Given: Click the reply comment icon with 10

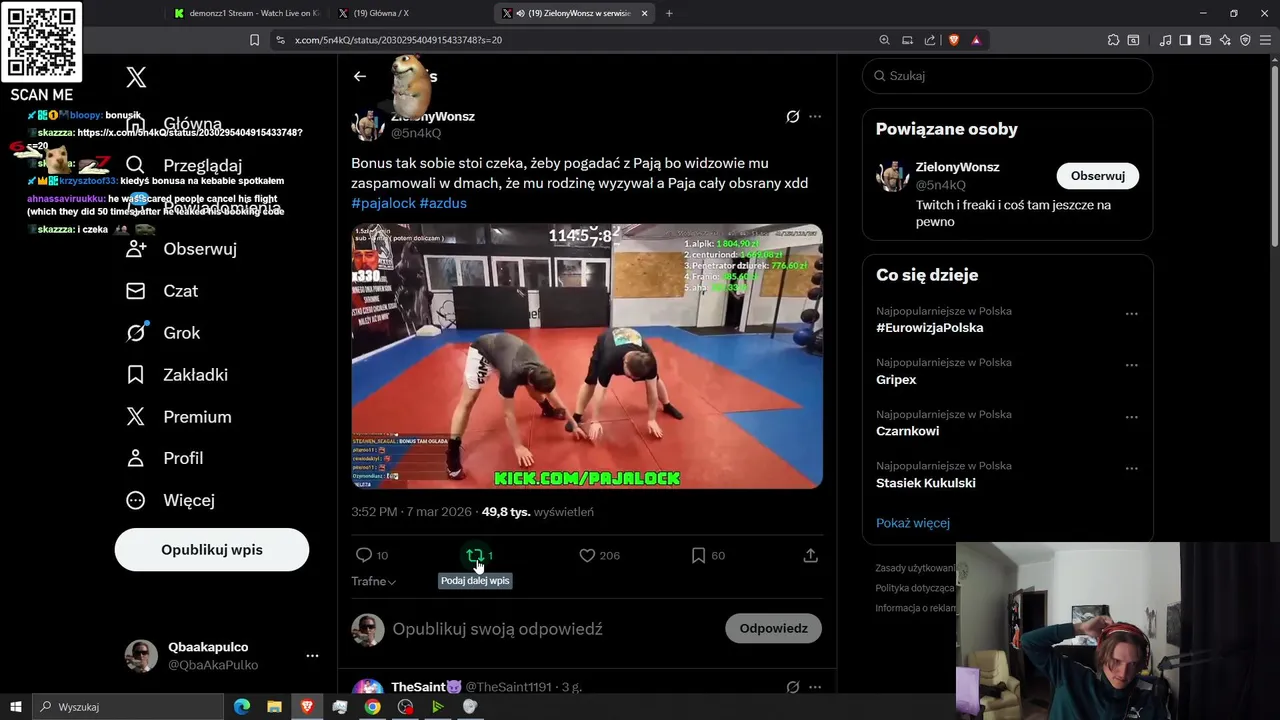Looking at the screenshot, I should coord(371,555).
